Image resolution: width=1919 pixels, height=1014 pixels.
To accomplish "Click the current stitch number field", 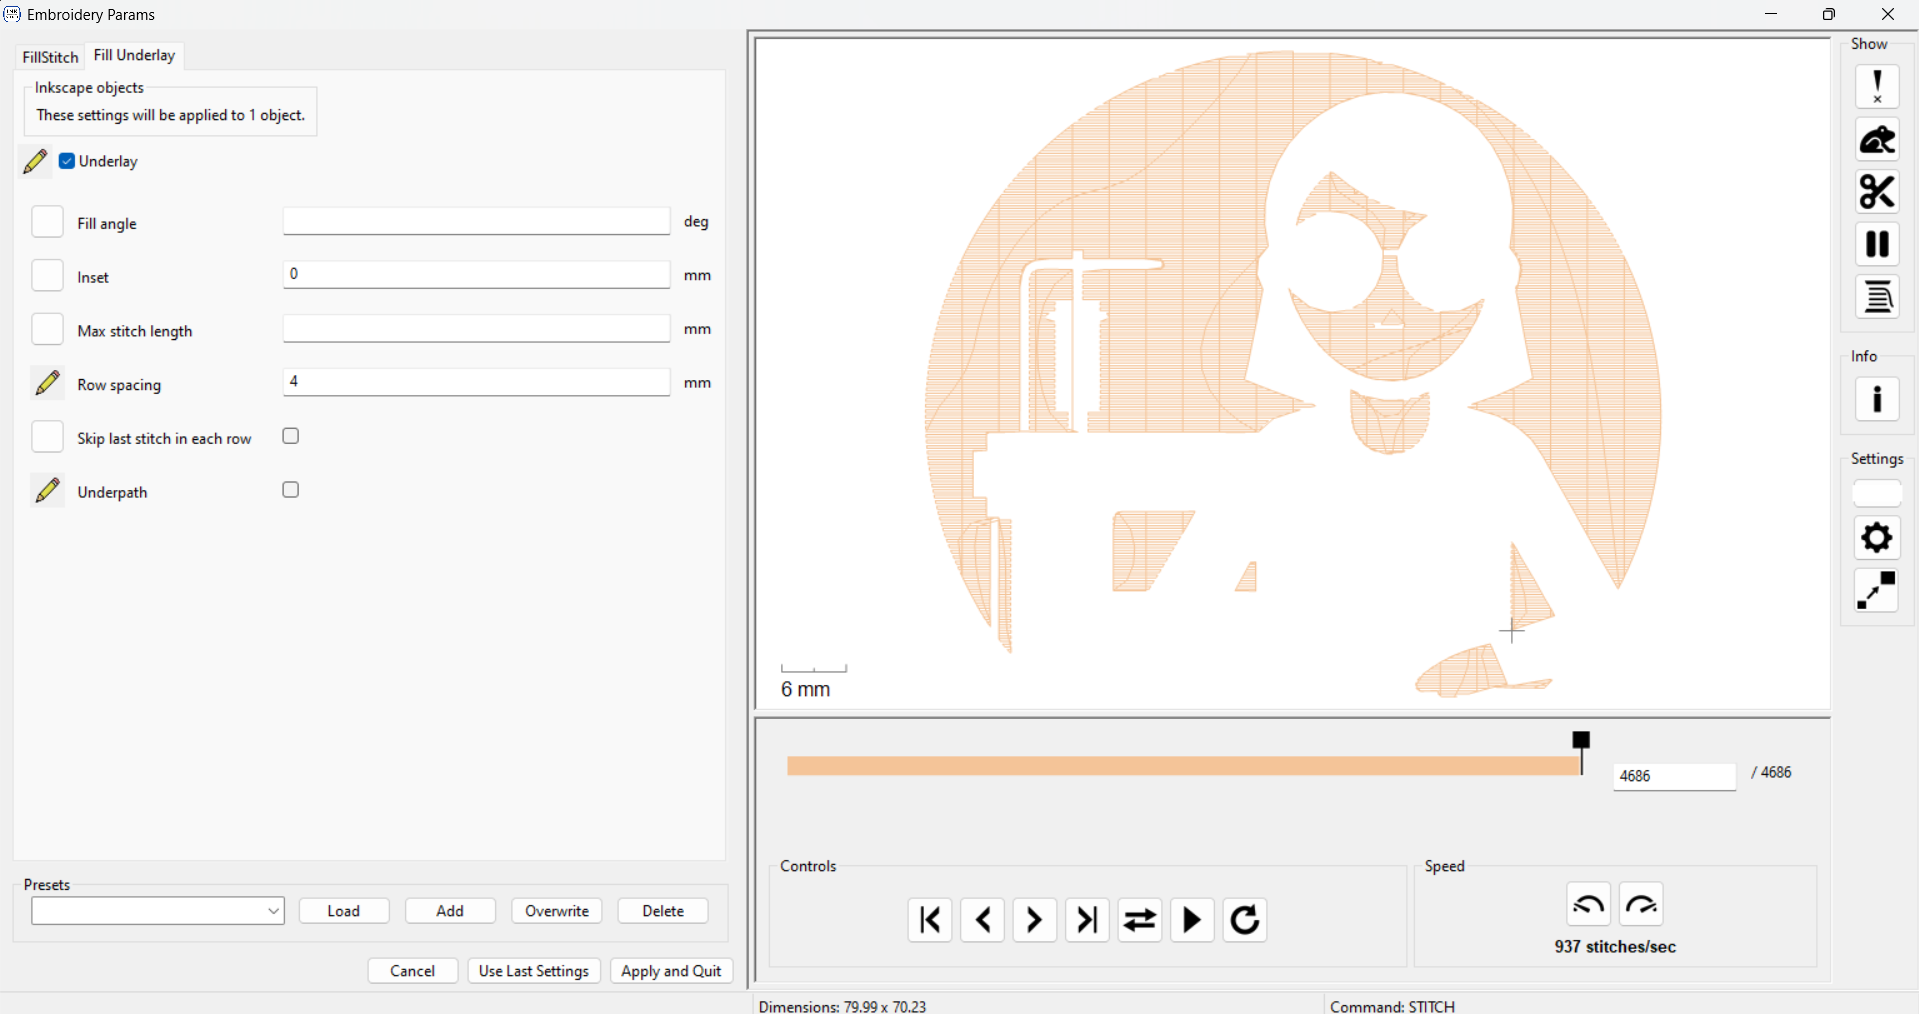I will point(1674,776).
